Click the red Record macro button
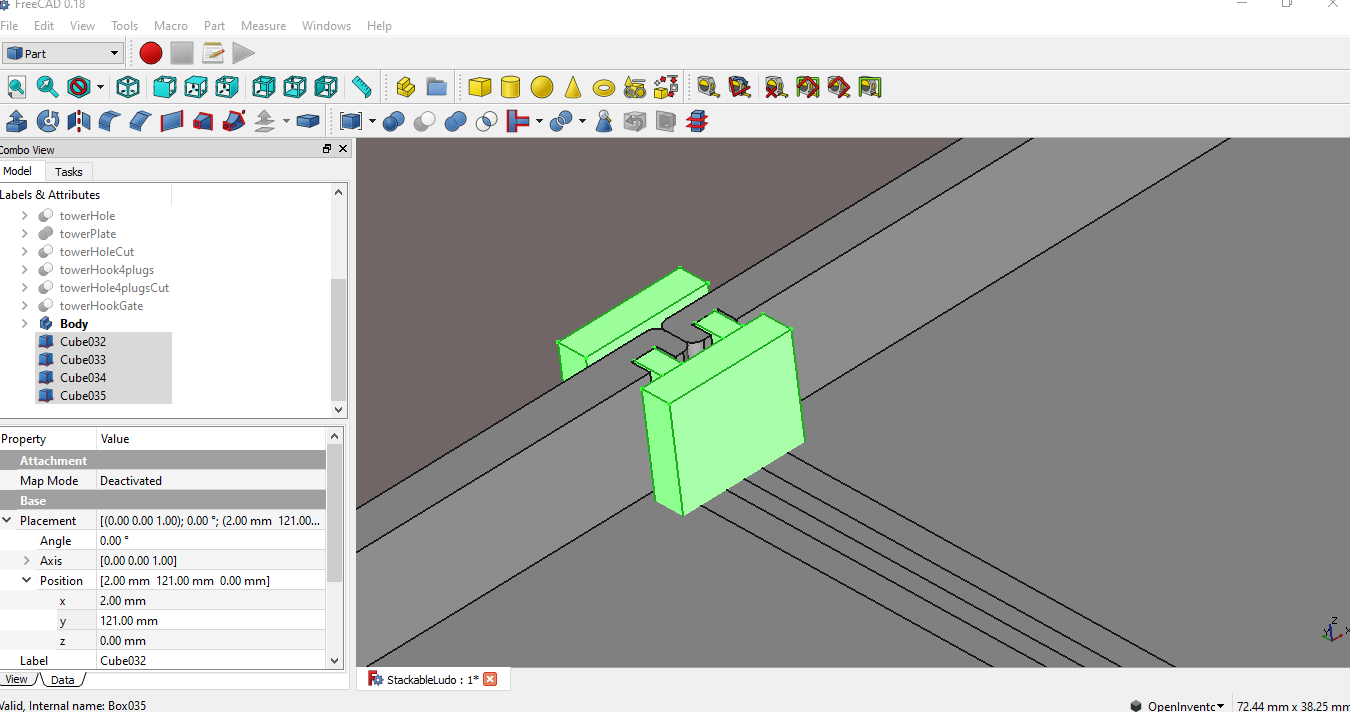1350x712 pixels. 151,53
